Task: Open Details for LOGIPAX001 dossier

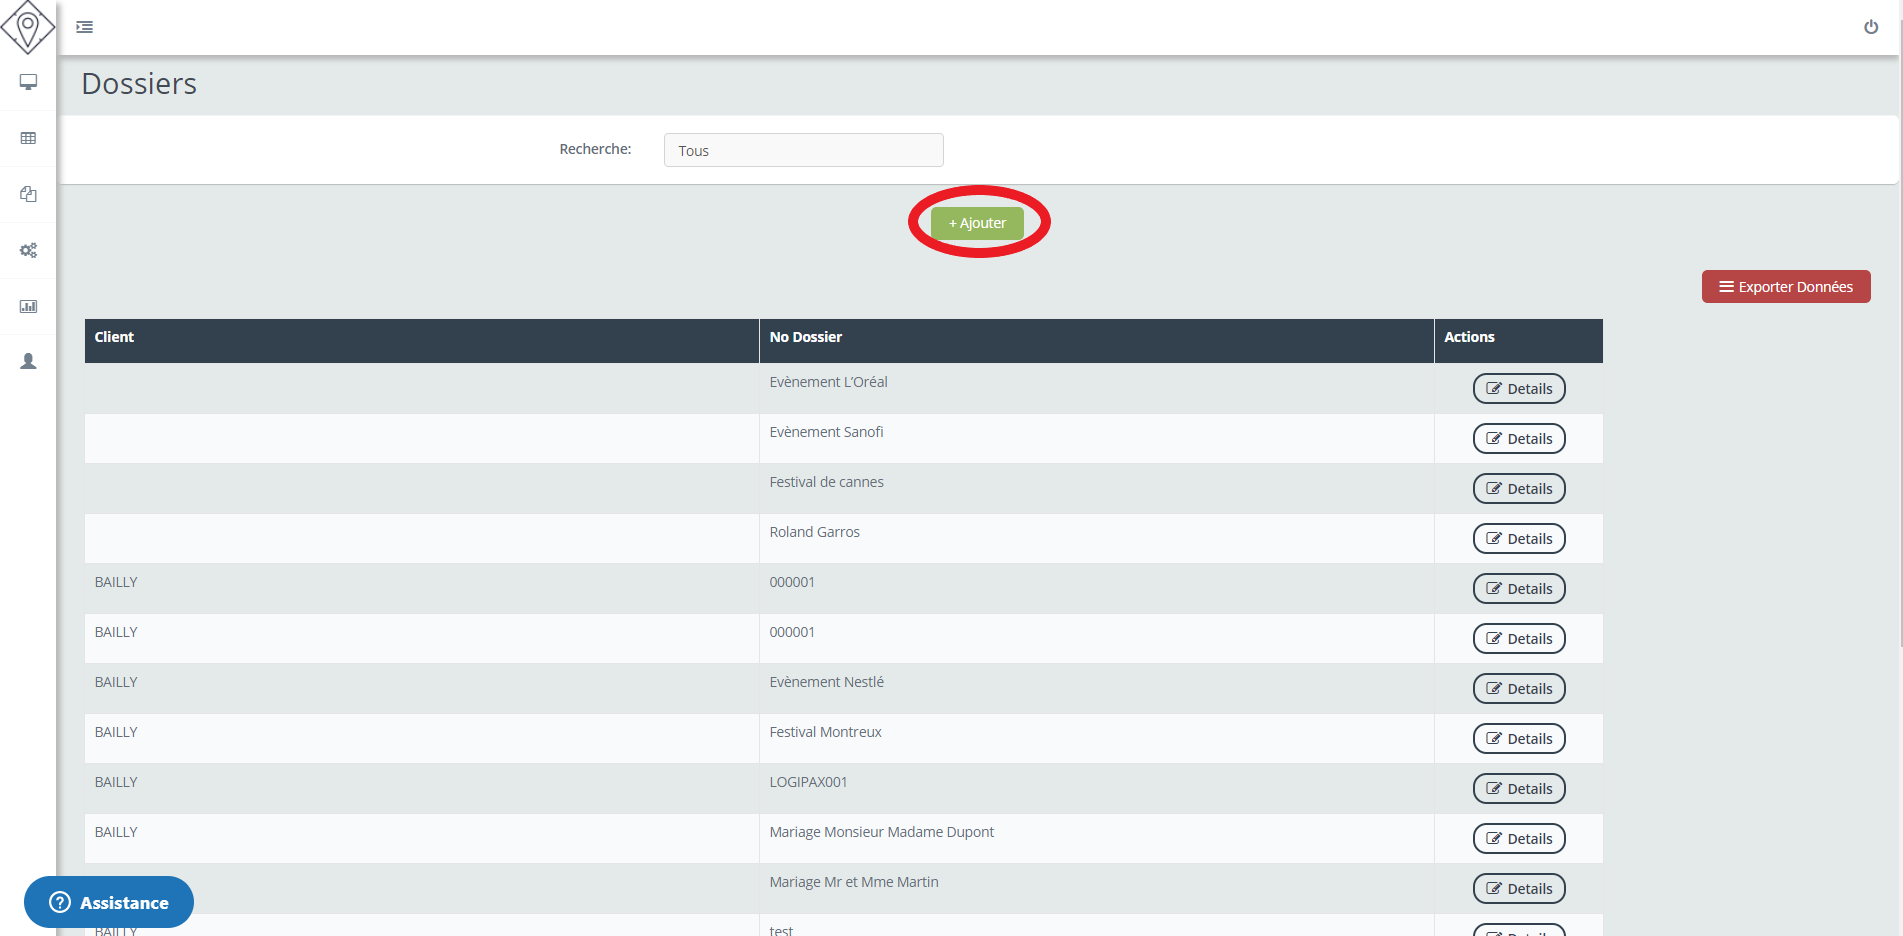Action: (1518, 789)
